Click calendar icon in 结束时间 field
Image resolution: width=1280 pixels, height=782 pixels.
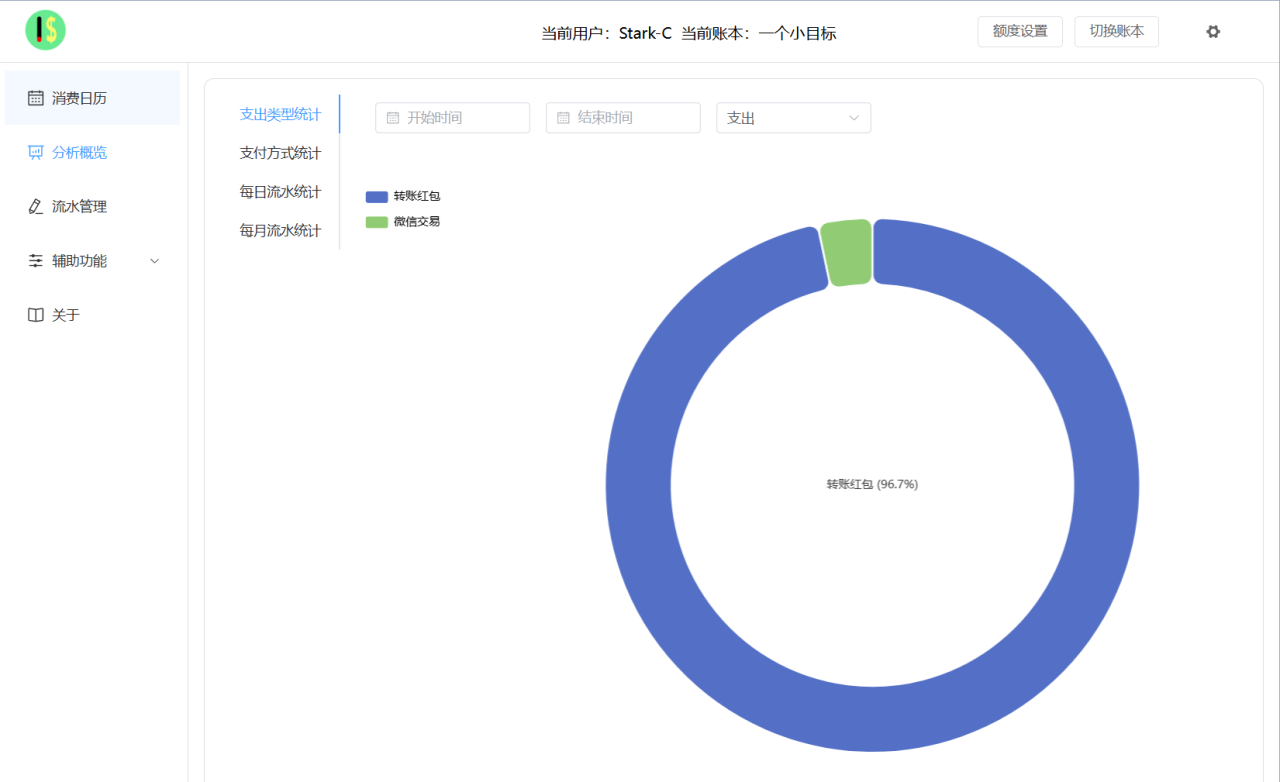point(563,118)
